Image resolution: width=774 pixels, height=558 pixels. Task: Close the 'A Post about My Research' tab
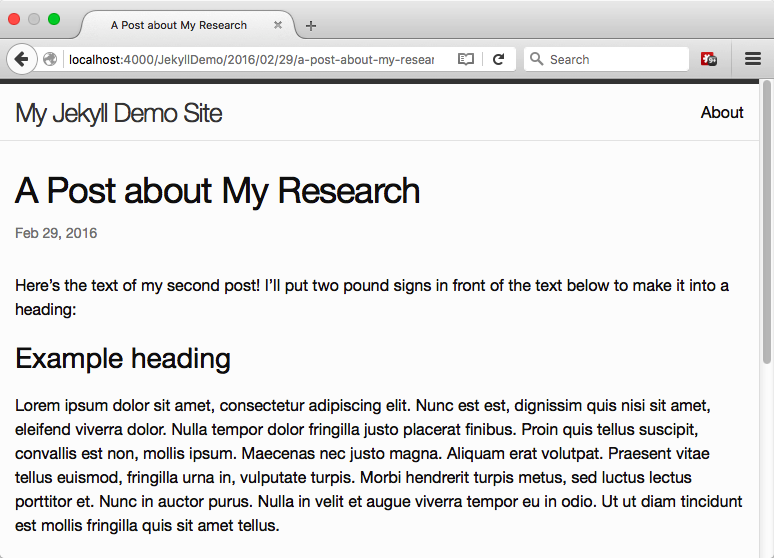point(278,25)
